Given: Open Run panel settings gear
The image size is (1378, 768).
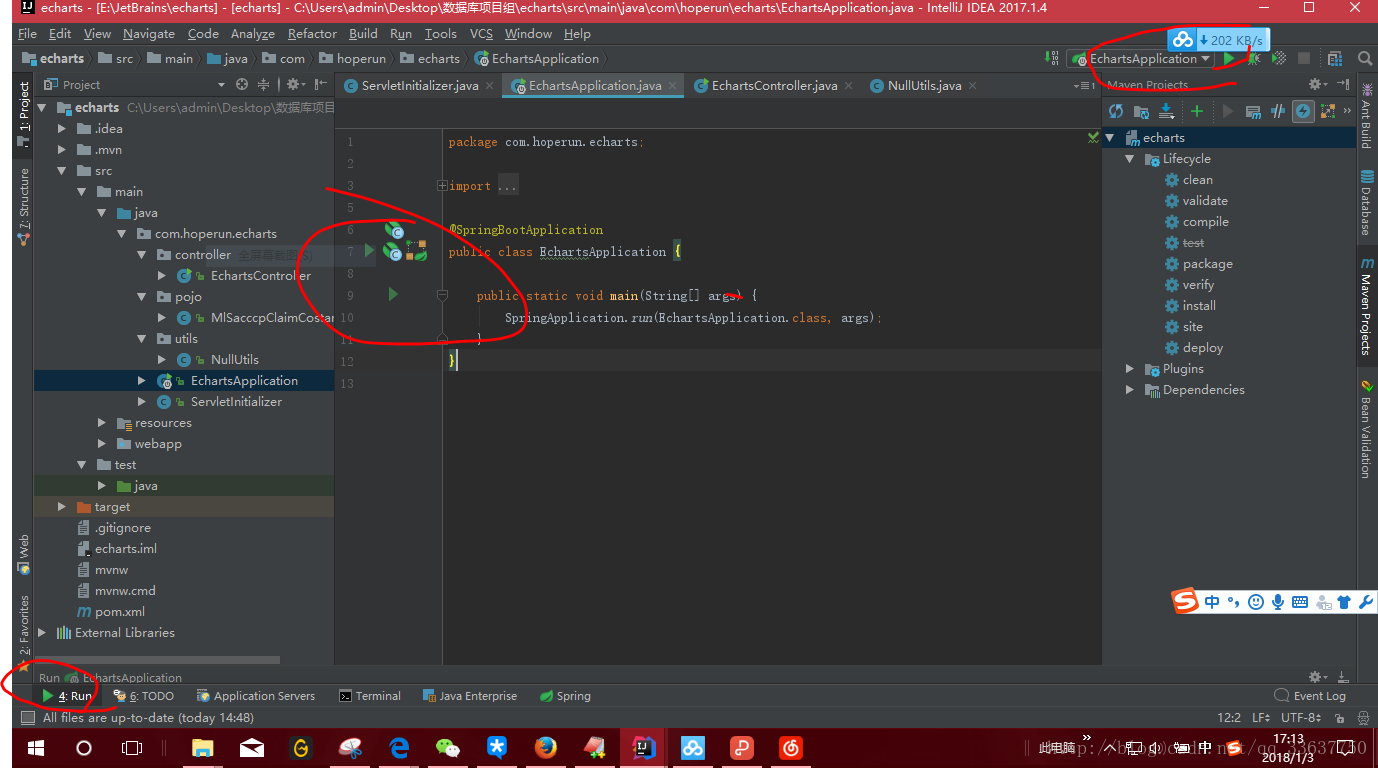Looking at the screenshot, I should 1318,677.
